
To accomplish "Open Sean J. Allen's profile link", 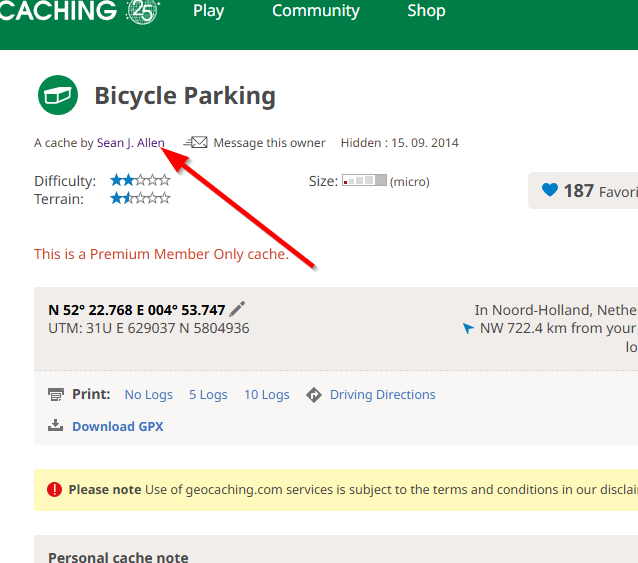I will (131, 143).
